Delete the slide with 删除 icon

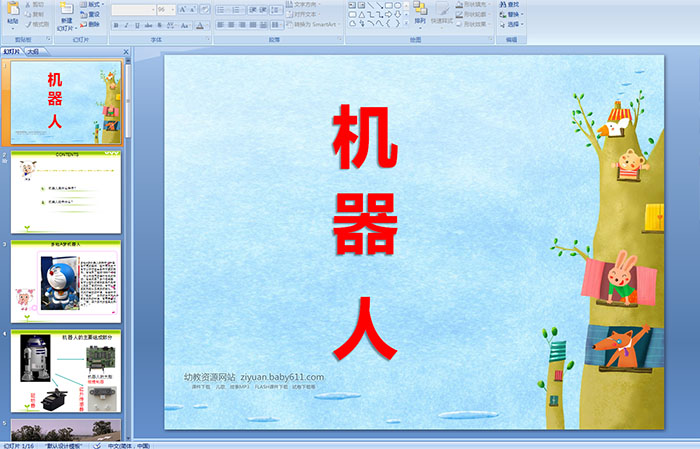pyautogui.click(x=90, y=24)
